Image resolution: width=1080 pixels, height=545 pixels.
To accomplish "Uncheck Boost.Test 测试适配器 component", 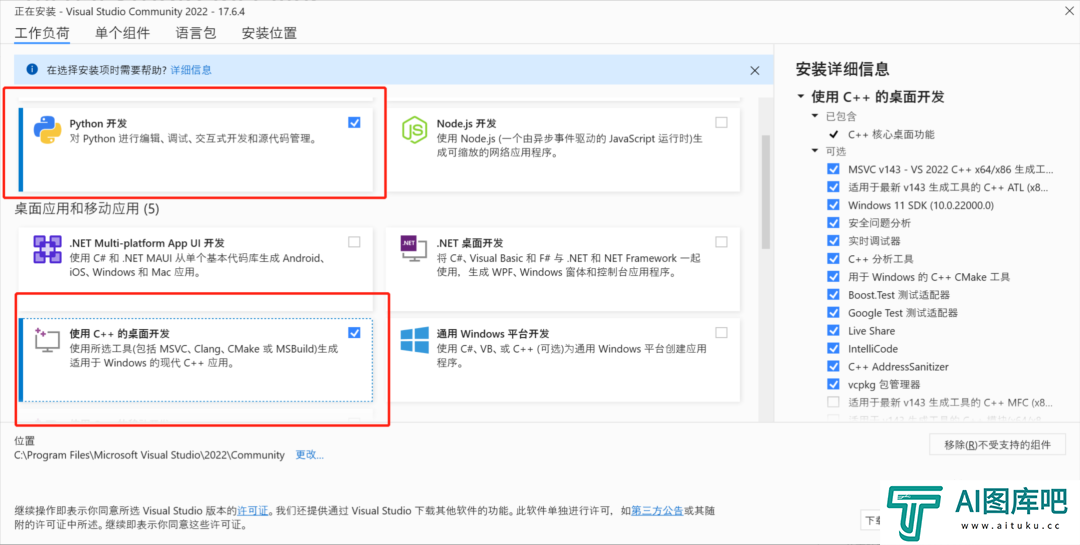I will tap(833, 294).
